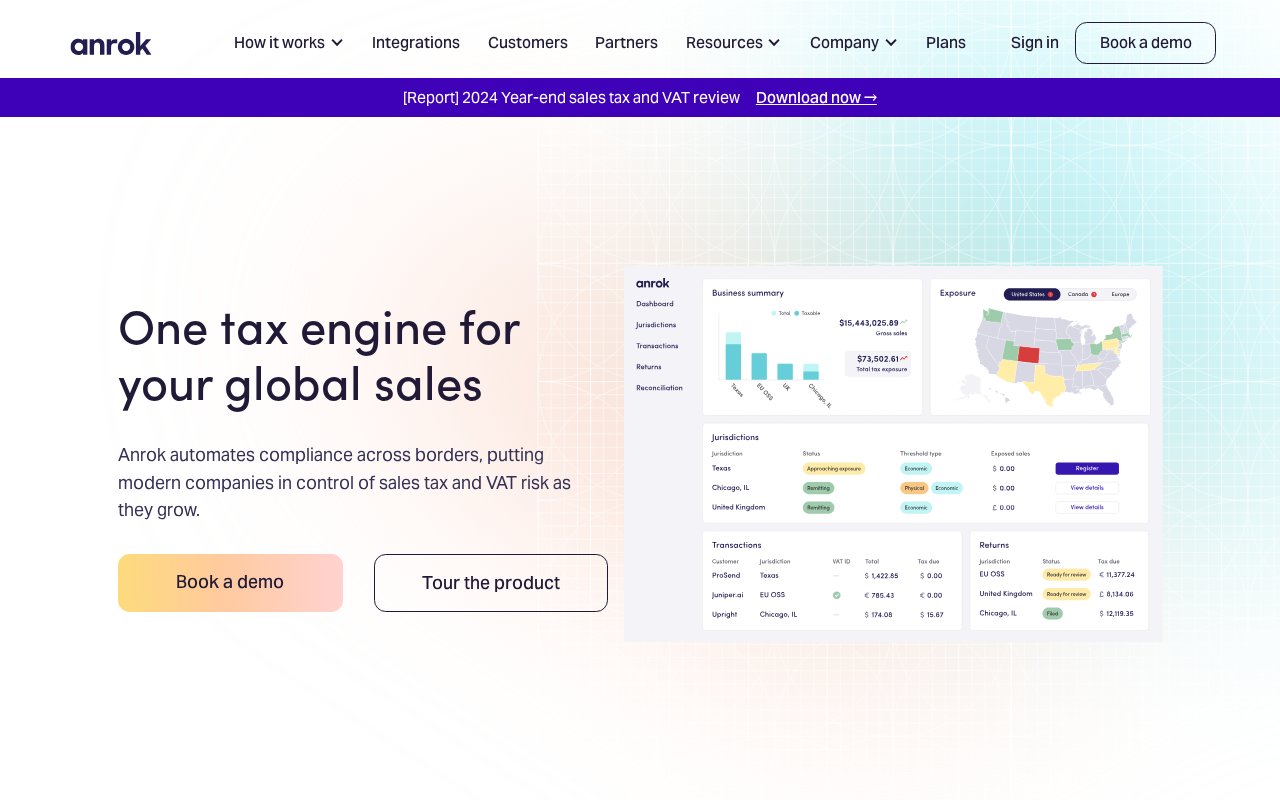Click the Sign in link
Image resolution: width=1280 pixels, height=800 pixels.
pyautogui.click(x=1035, y=43)
